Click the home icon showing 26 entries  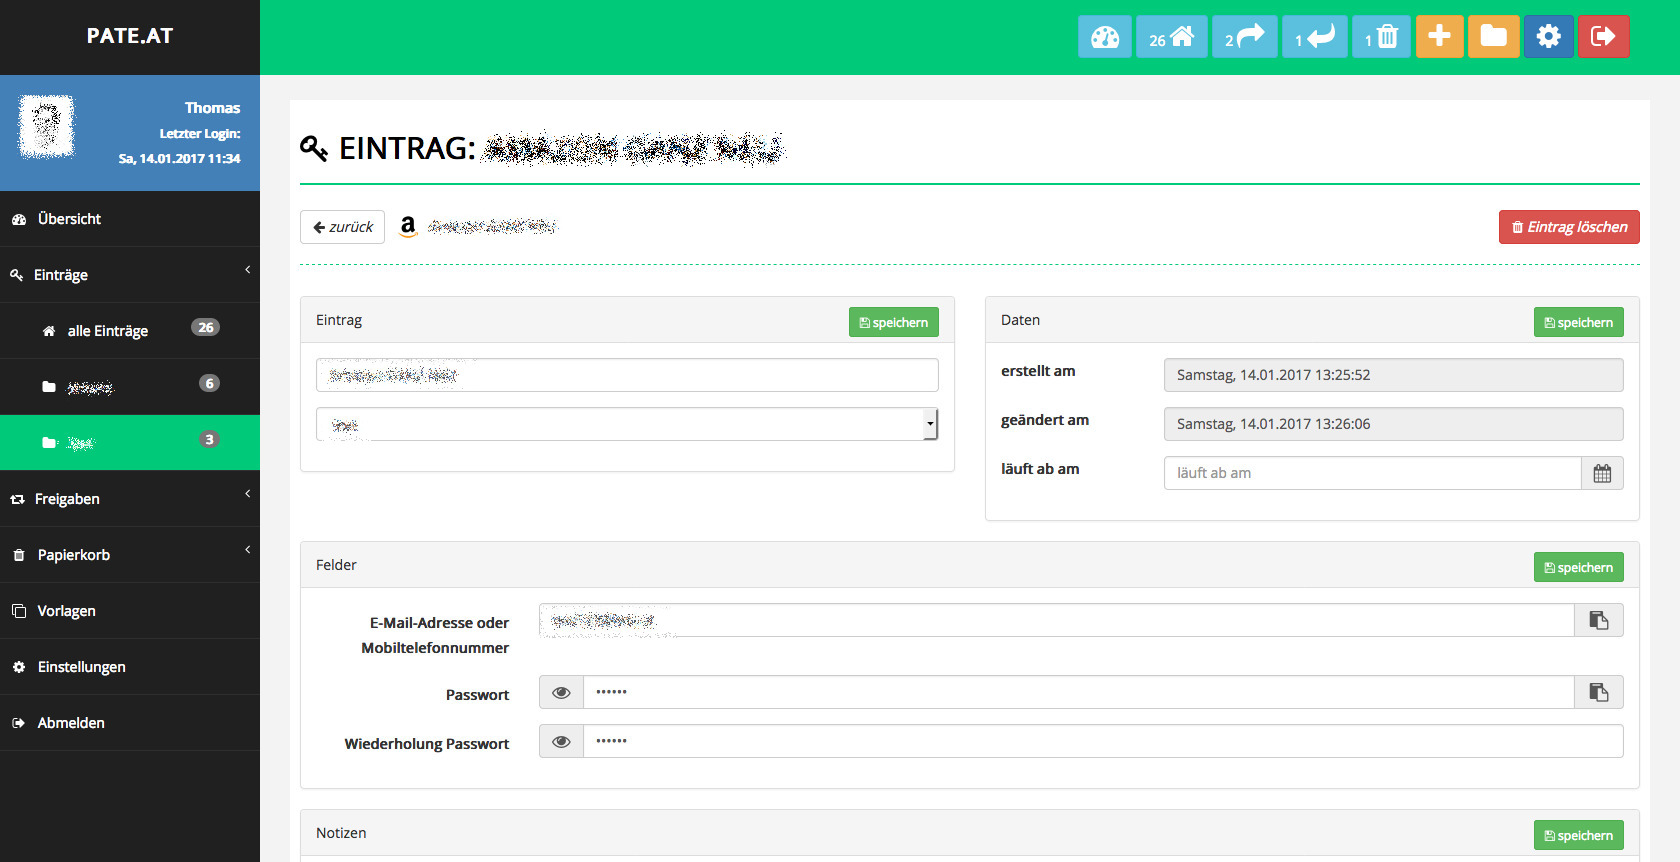coord(1171,37)
